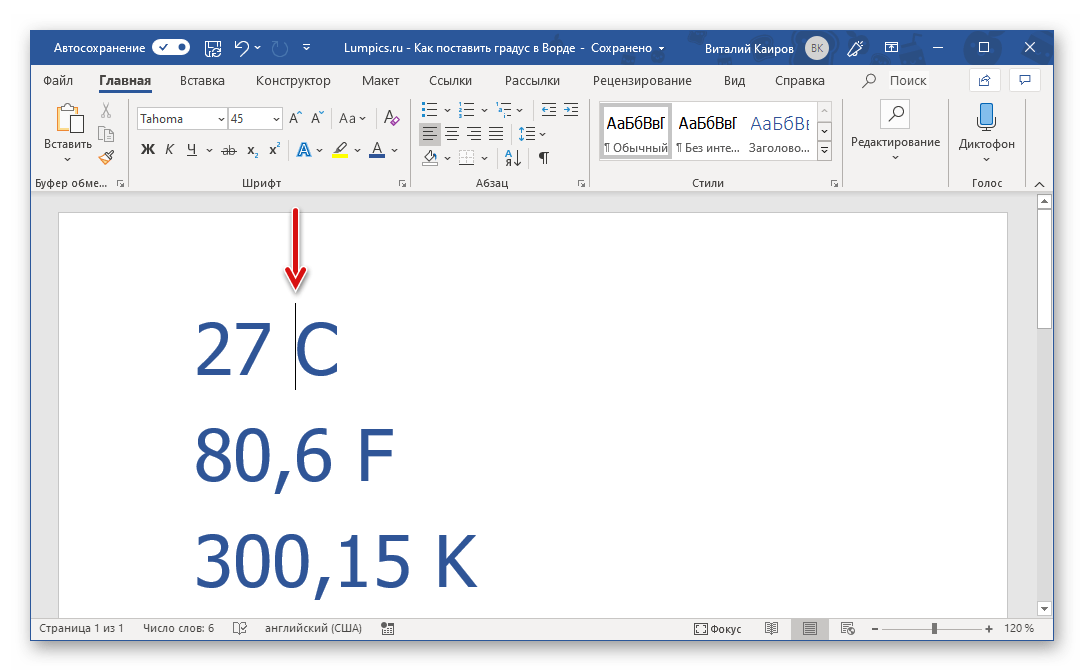Increase paragraph indent
Image resolution: width=1084 pixels, height=671 pixels.
[x=571, y=110]
